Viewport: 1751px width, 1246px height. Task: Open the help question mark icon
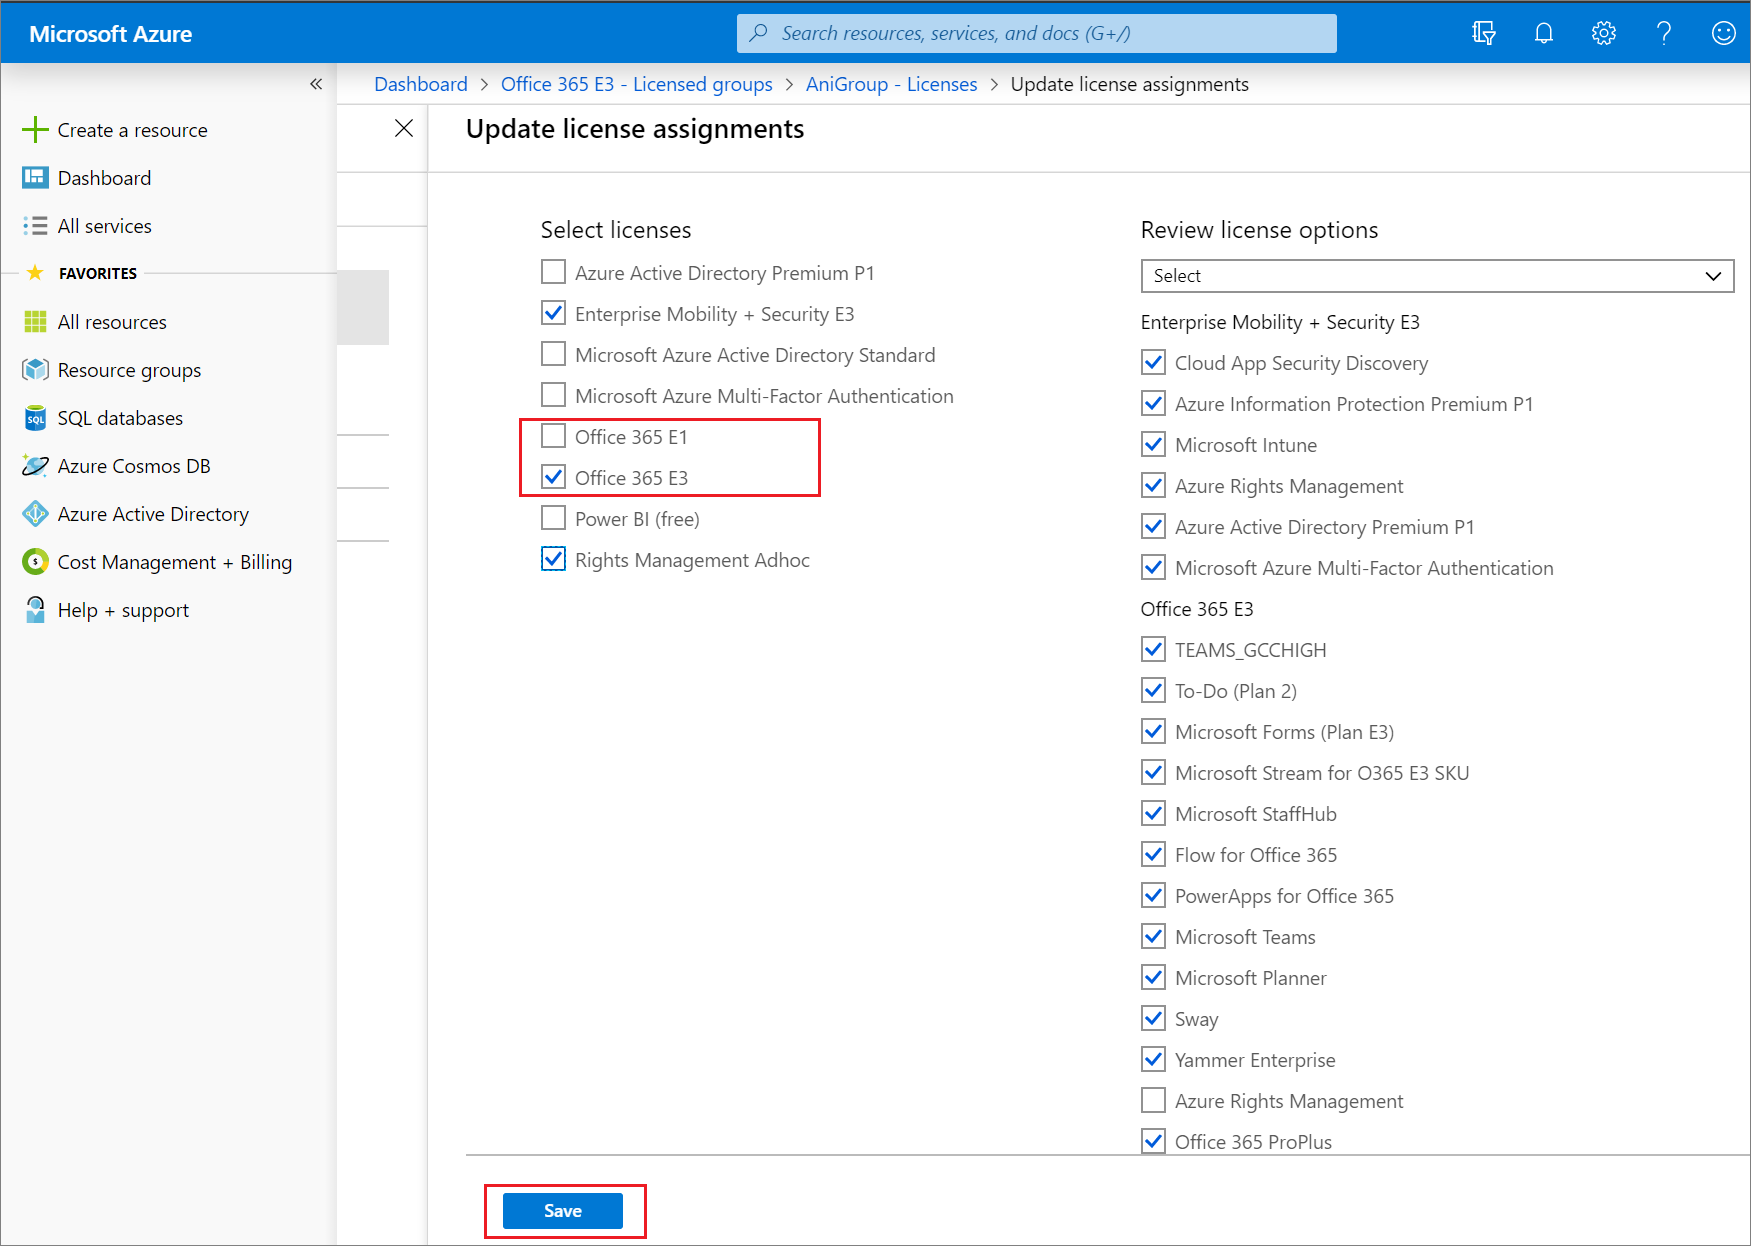pos(1664,33)
